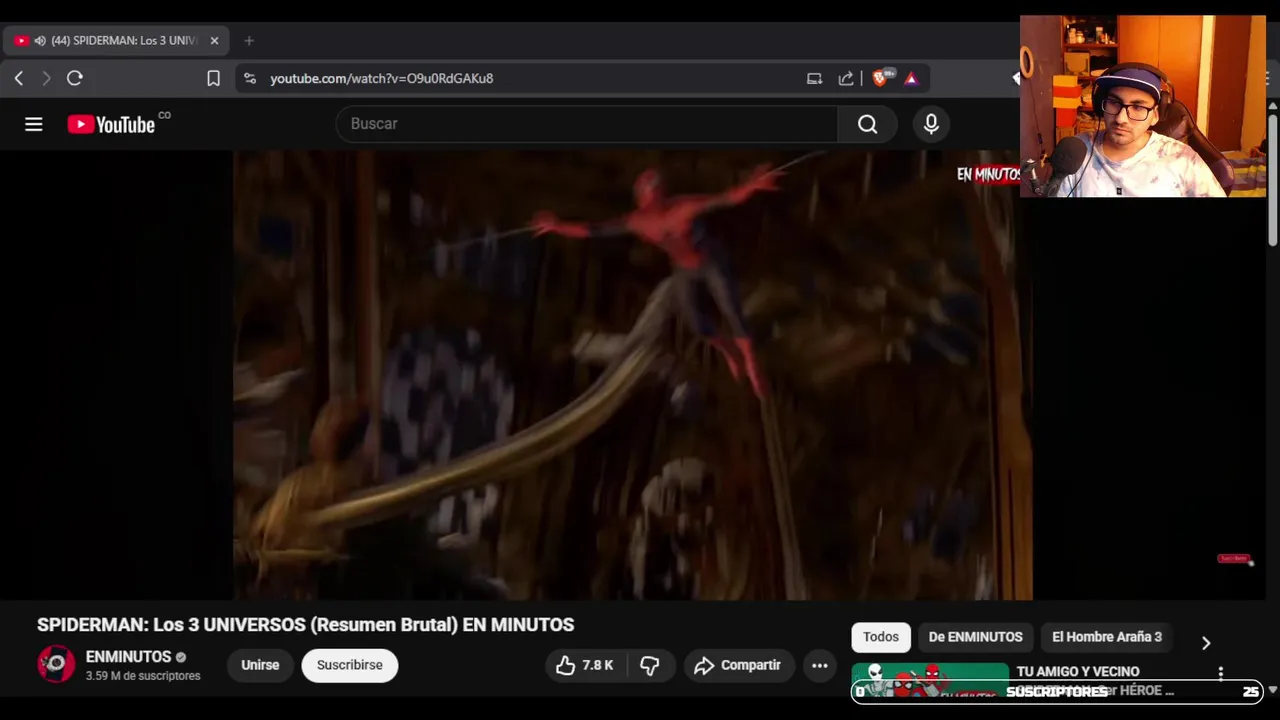
Task: Click the Unirse button
Action: [x=260, y=665]
